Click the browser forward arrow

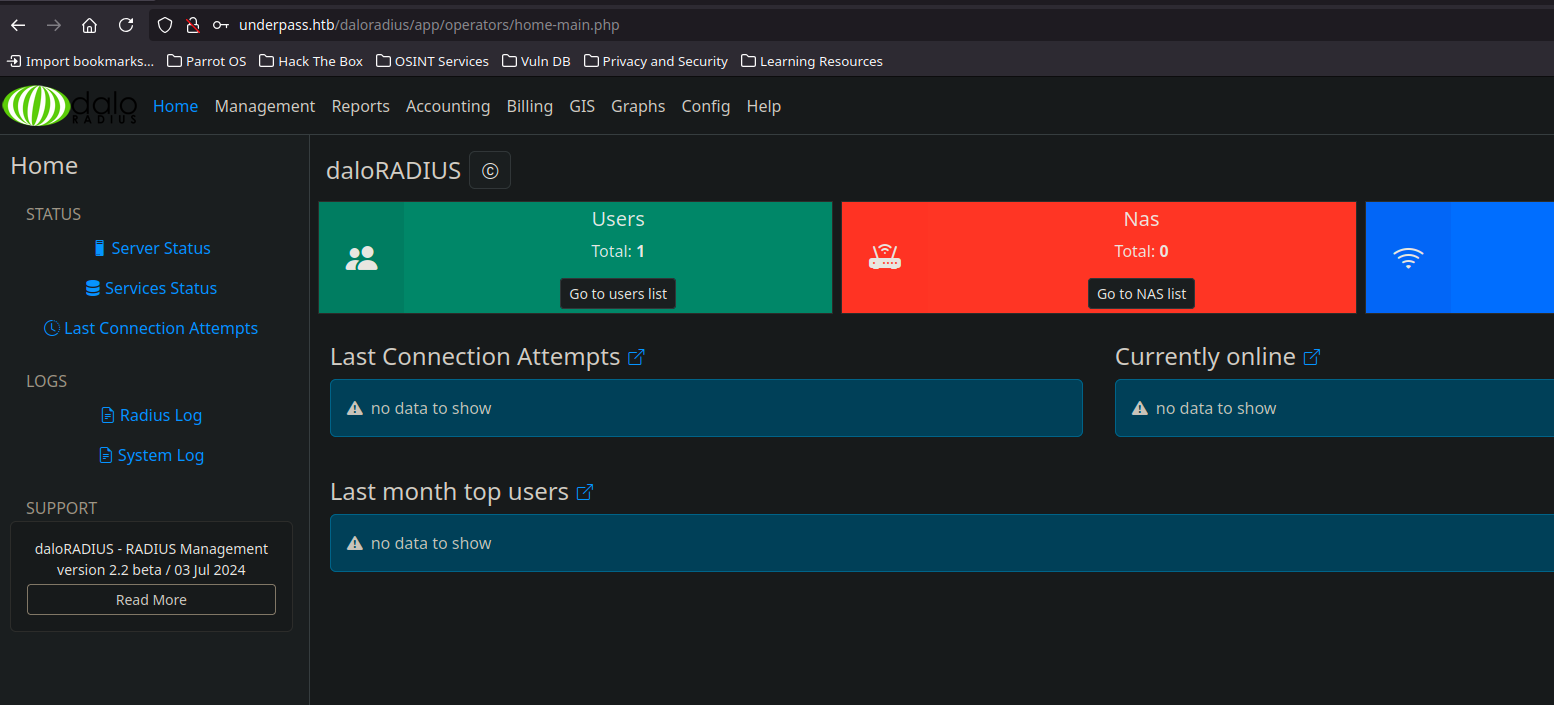(x=54, y=25)
